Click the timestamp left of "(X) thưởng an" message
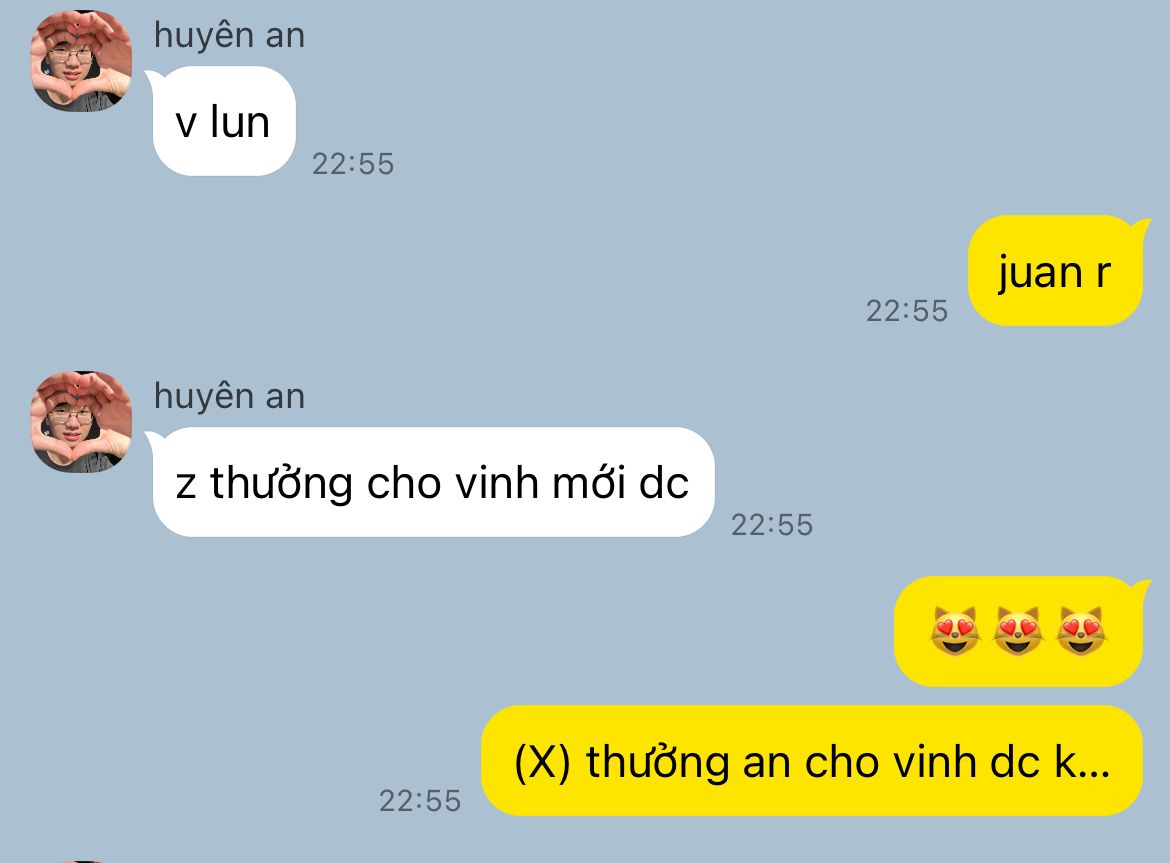 coord(420,801)
